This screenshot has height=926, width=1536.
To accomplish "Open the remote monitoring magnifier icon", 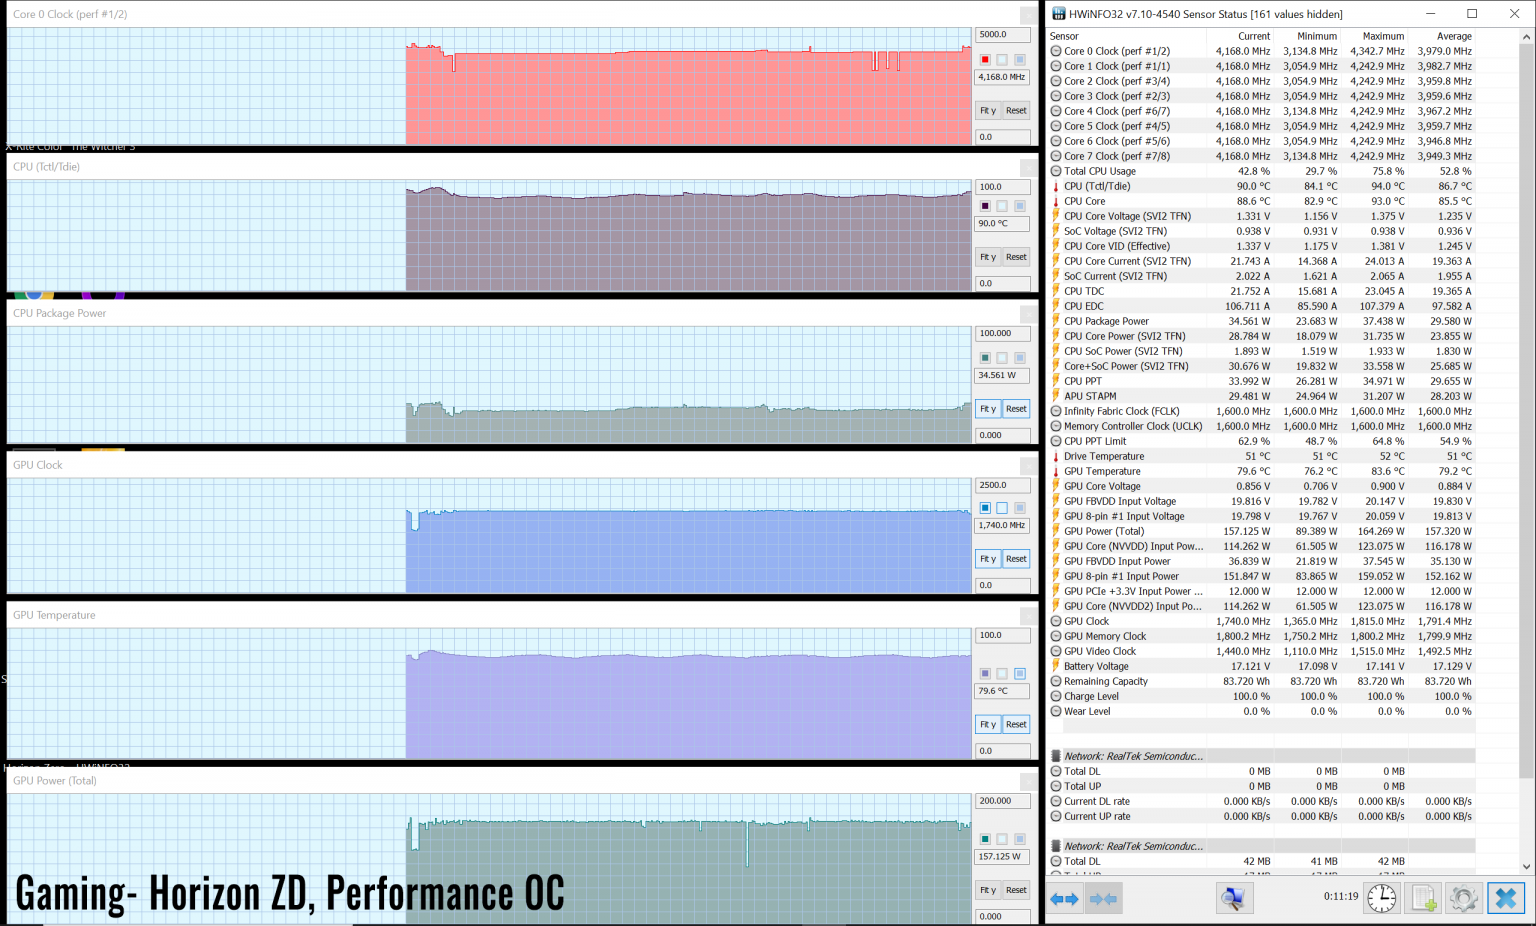I will tap(1234, 898).
